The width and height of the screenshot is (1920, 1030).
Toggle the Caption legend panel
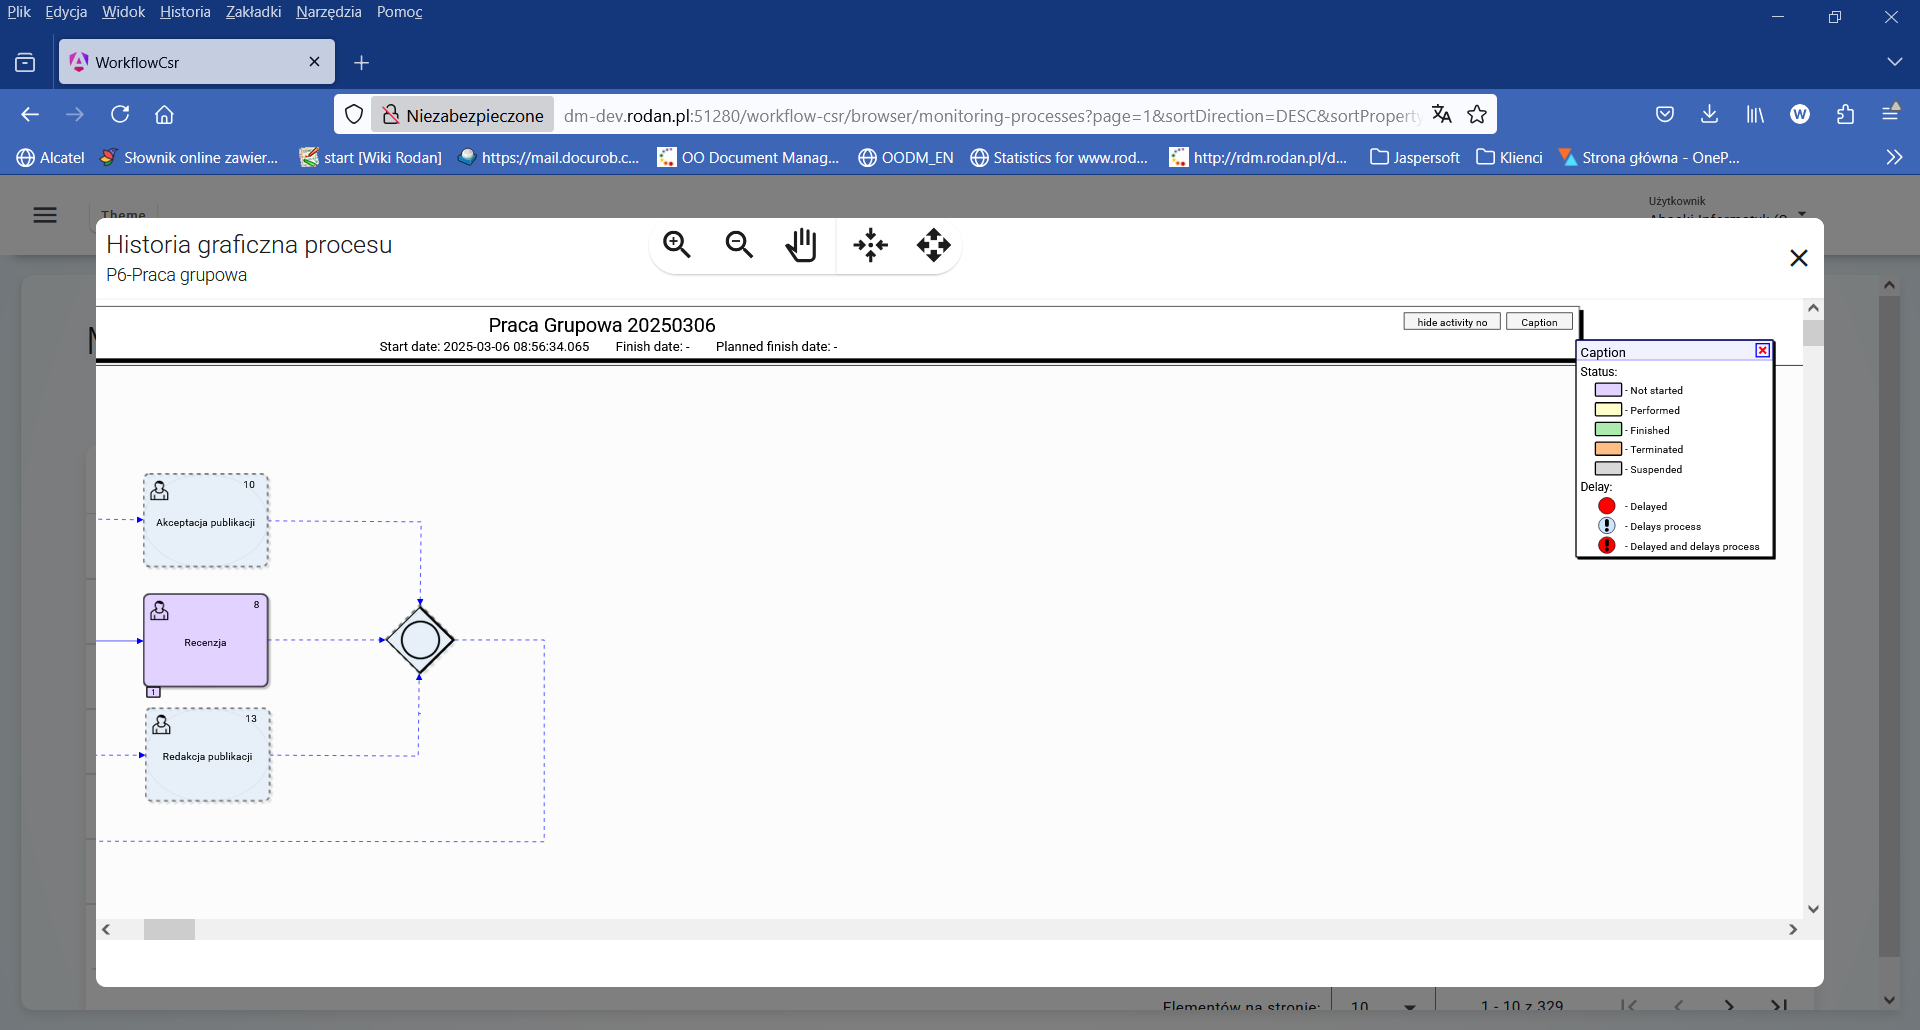(x=1538, y=321)
